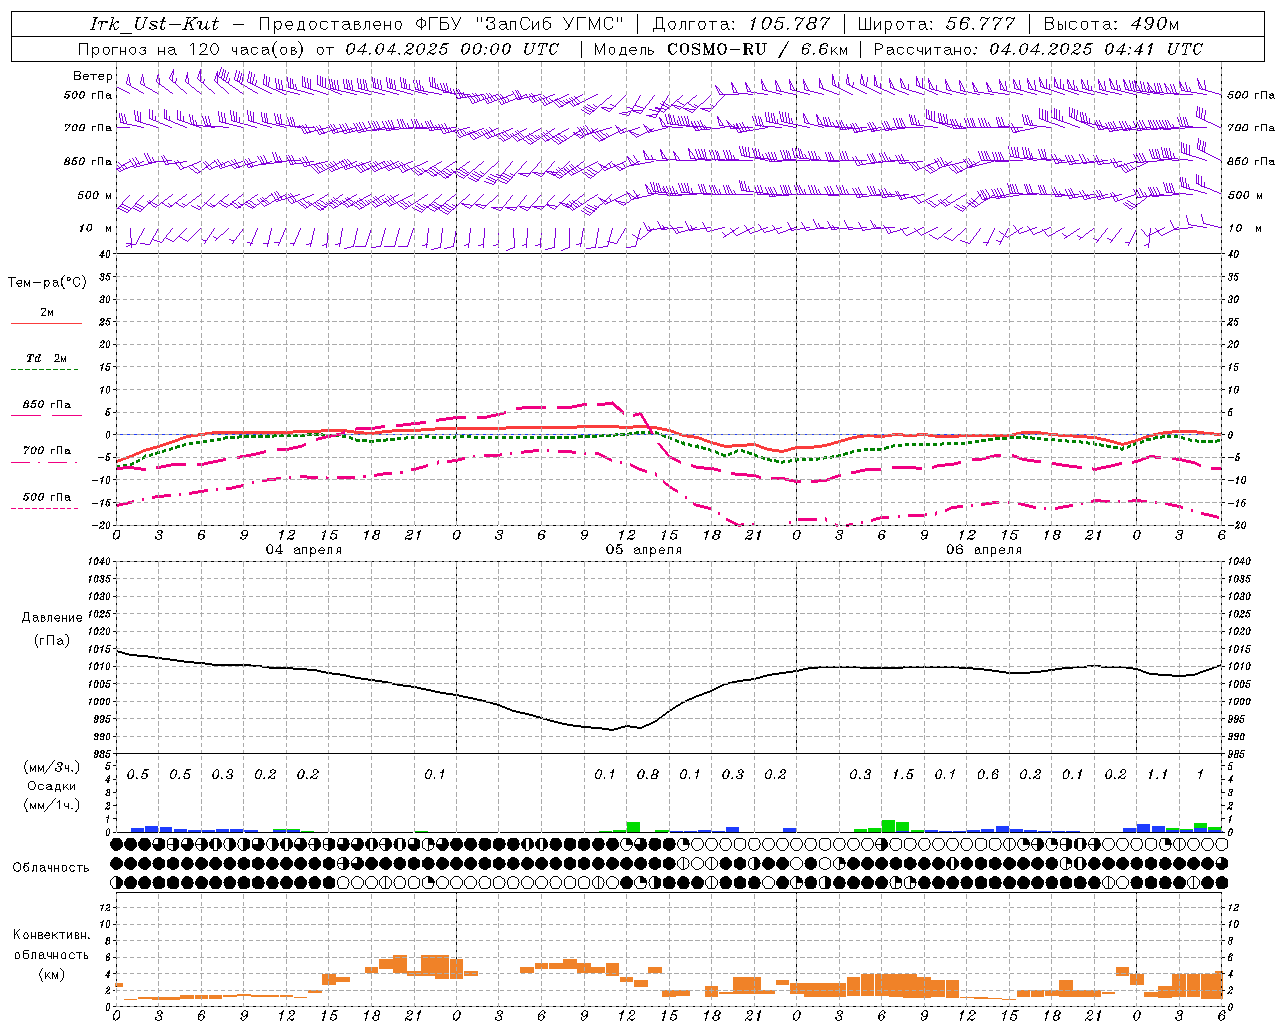Image resolution: width=1280 pixels, height=1024 pixels.
Task: Click the station title Irk_Ust-Kut
Action: click(154, 24)
